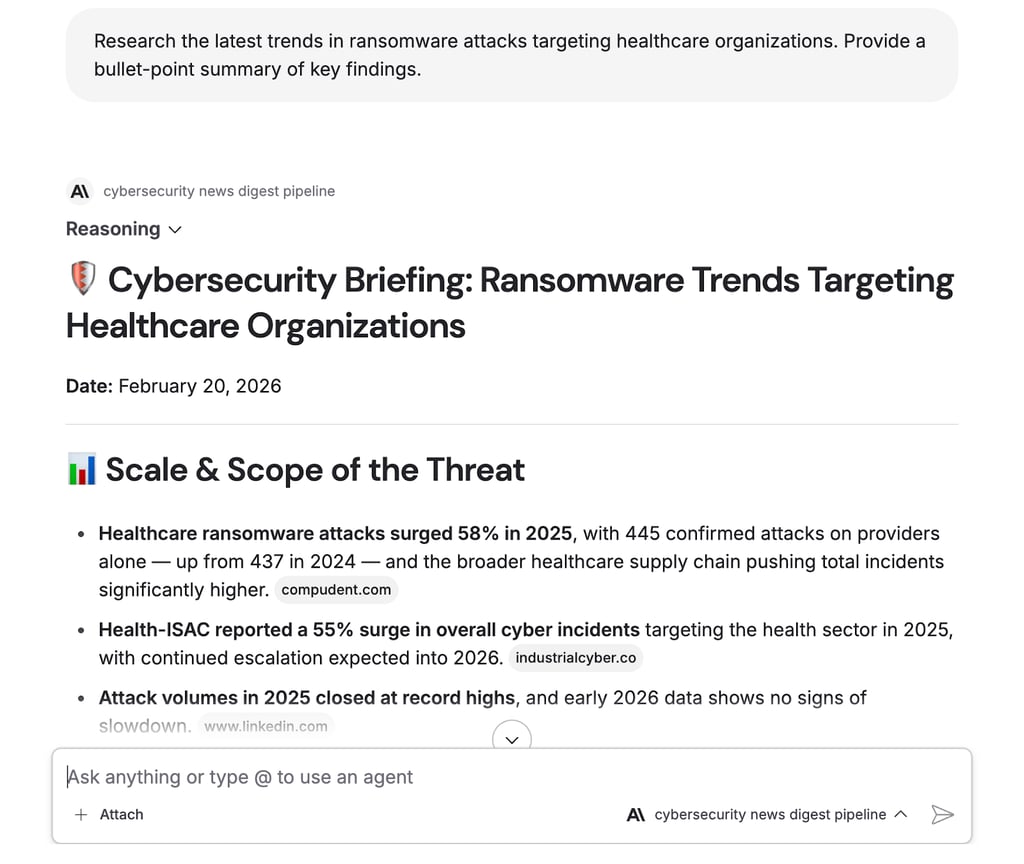Click the Cybersecurity Briefing heading text

tap(509, 302)
